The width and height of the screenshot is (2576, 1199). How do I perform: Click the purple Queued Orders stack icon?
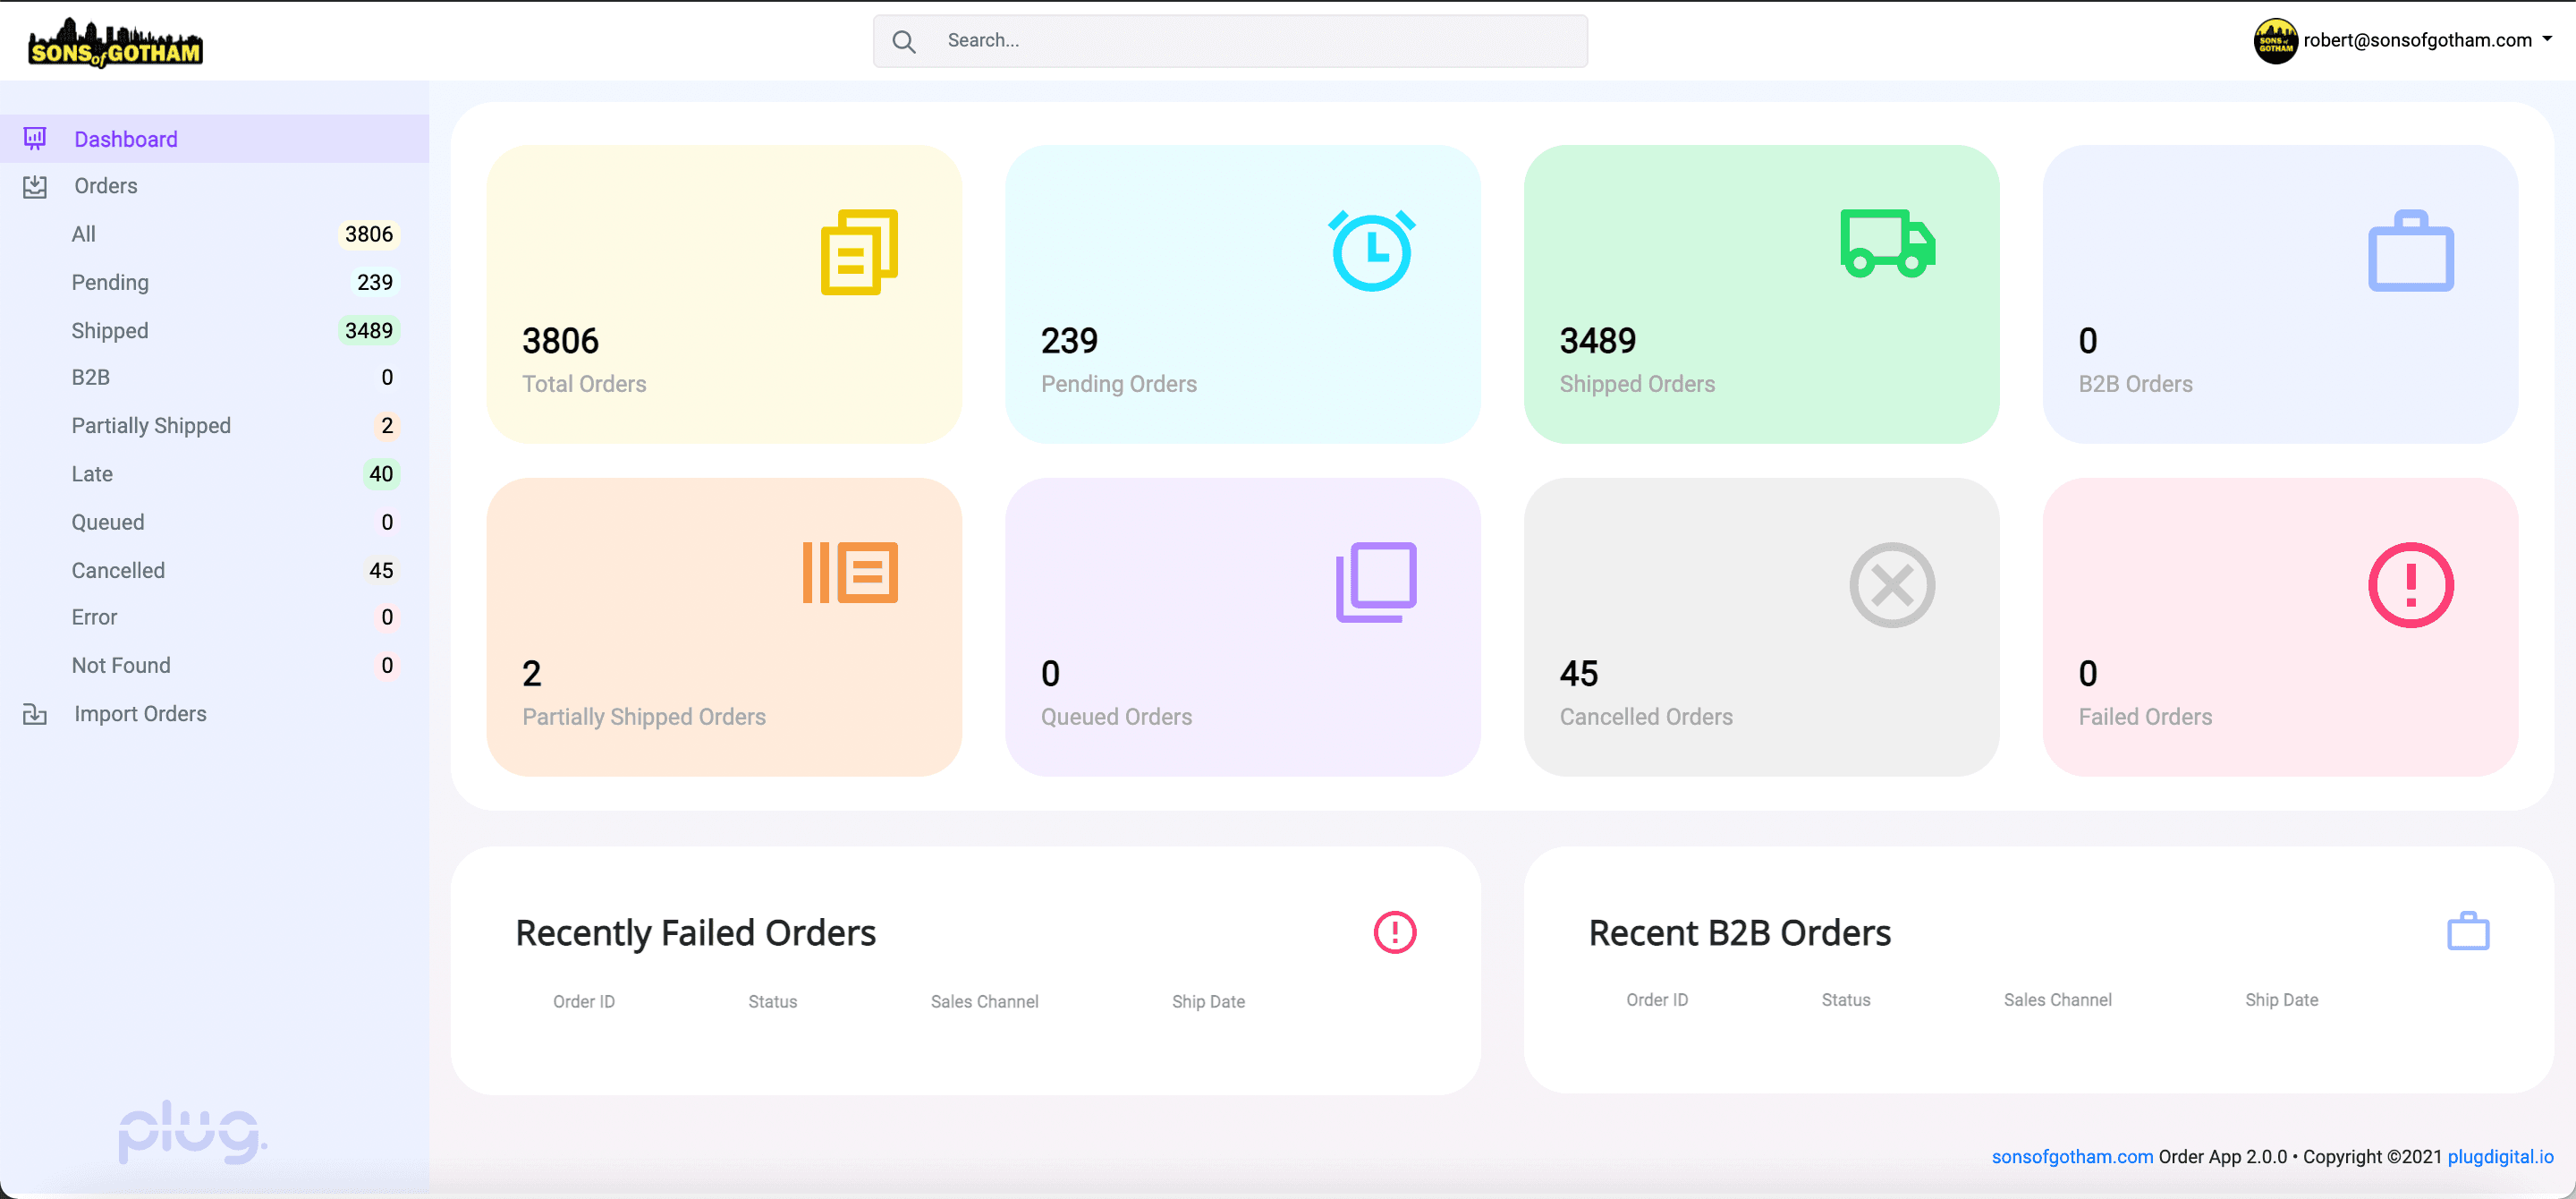click(x=1376, y=582)
